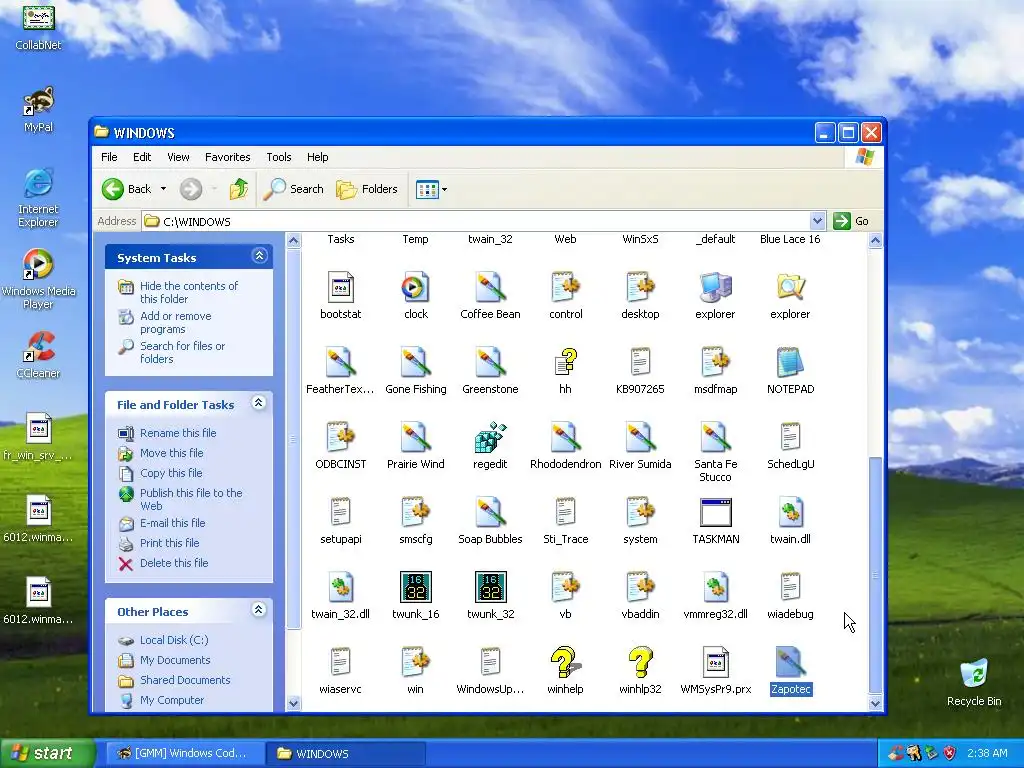This screenshot has width=1024, height=768.
Task: Open the Edit menu
Action: [x=142, y=157]
